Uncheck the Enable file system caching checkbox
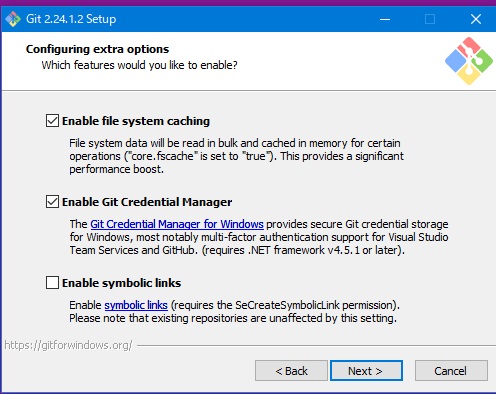Screen dimensions: 496x394 click(x=52, y=121)
